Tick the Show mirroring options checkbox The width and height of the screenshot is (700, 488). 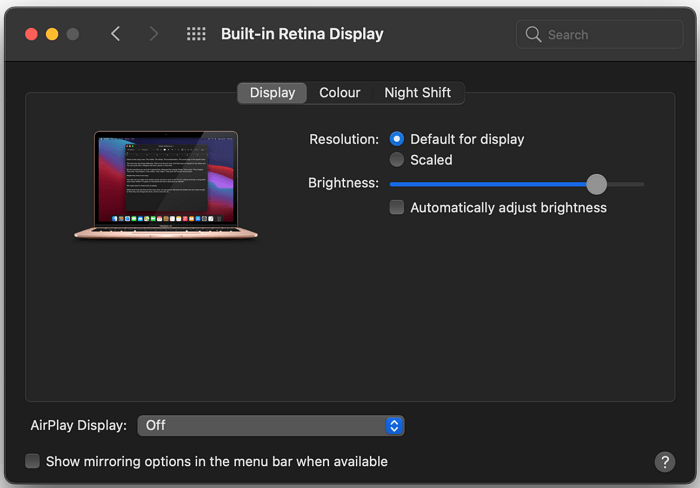pos(33,461)
